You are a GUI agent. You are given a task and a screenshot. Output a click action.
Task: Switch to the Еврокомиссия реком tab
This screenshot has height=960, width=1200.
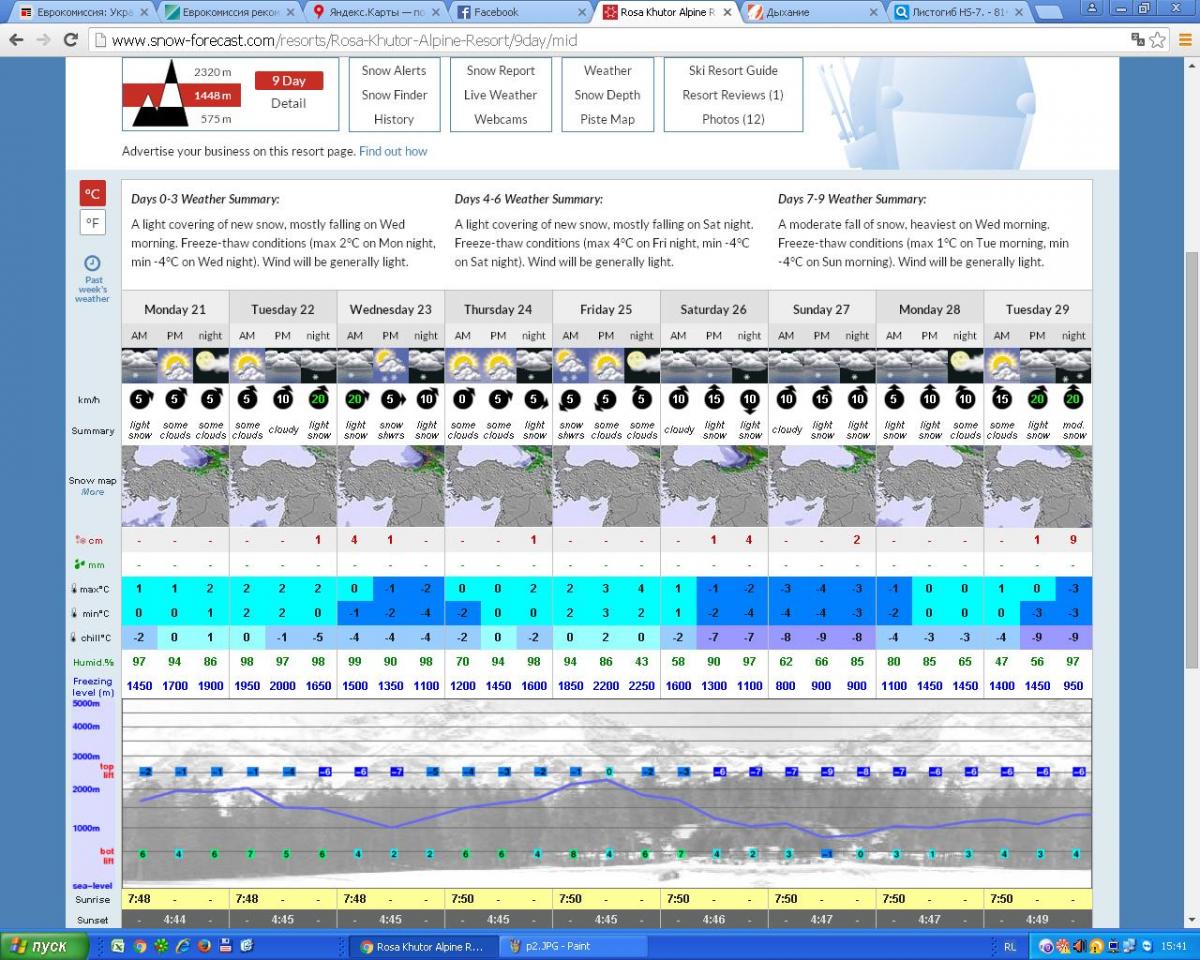230,12
